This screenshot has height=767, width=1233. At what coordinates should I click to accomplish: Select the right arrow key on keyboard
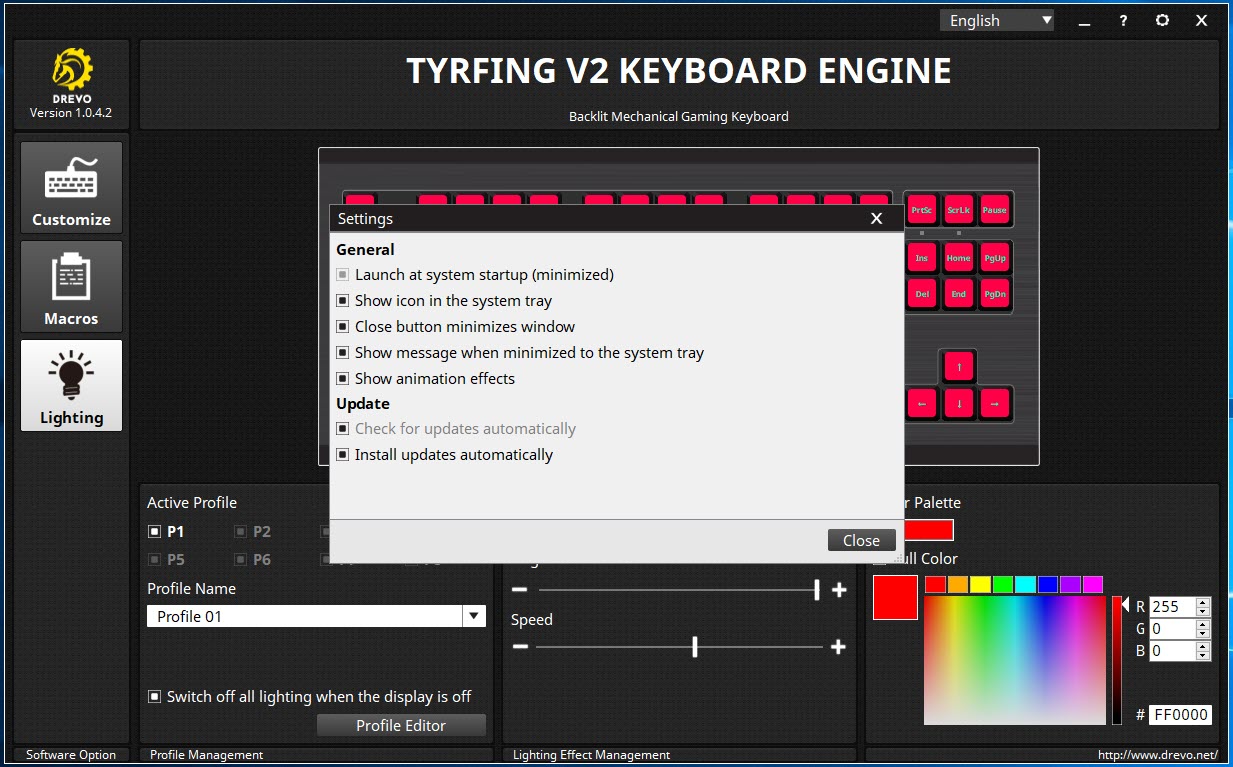pos(994,403)
